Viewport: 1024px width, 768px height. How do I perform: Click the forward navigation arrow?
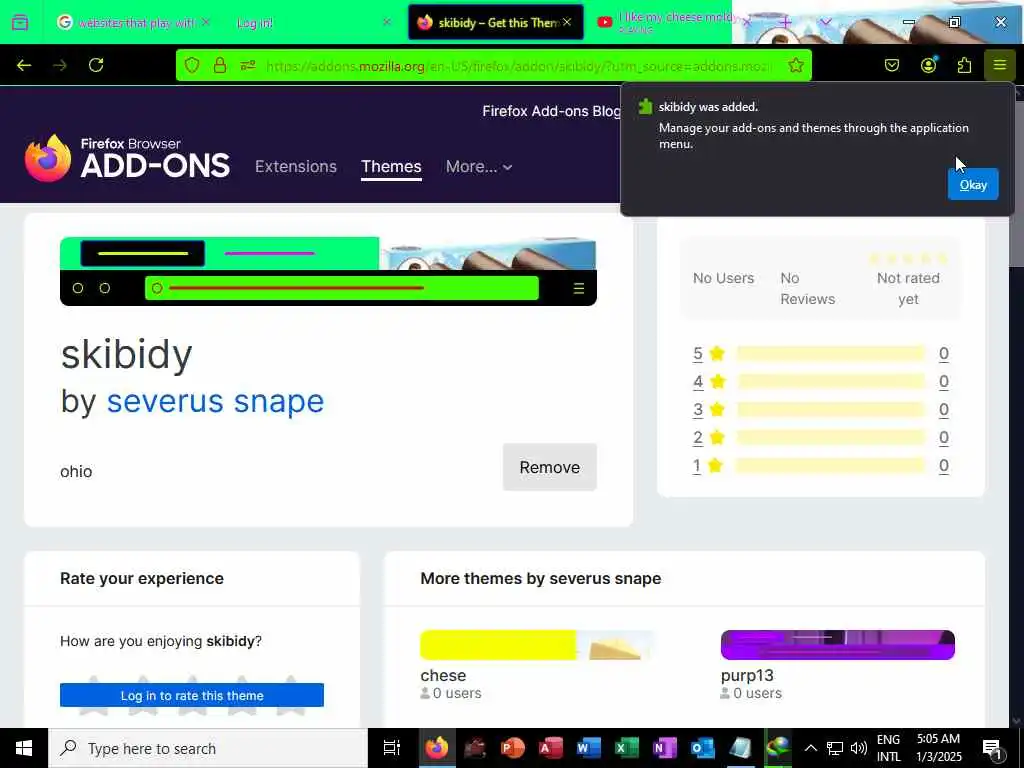coord(60,65)
